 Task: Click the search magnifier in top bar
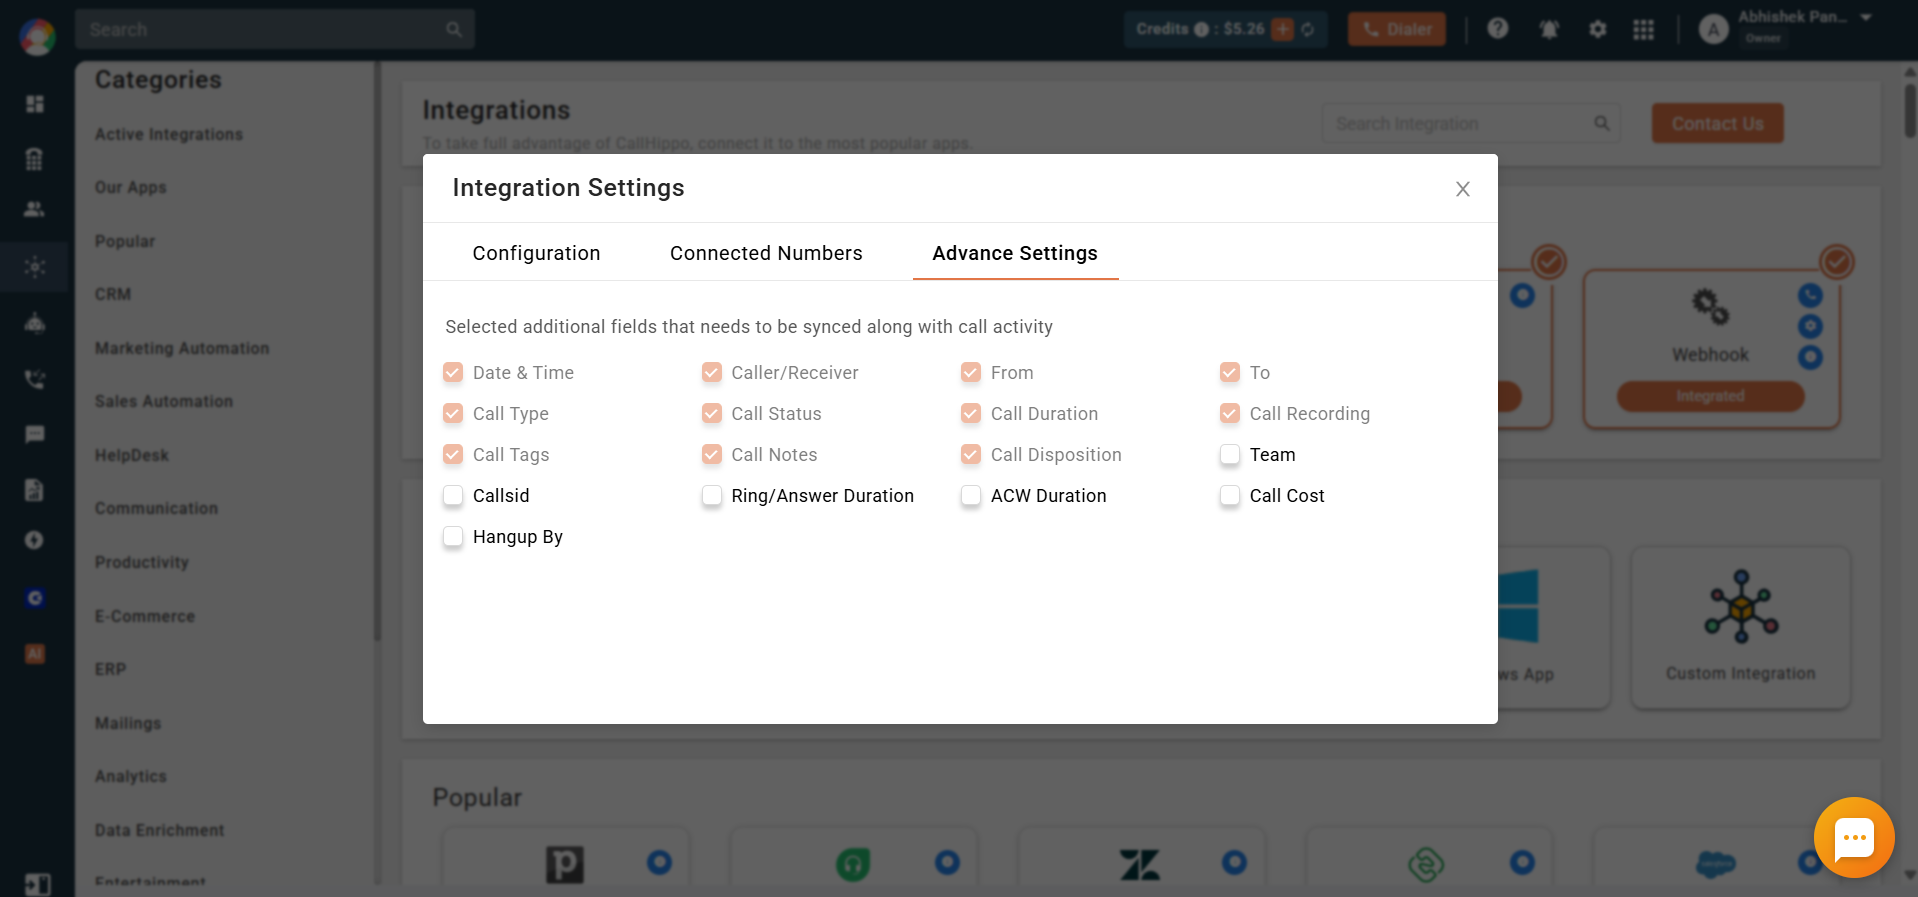(x=454, y=30)
